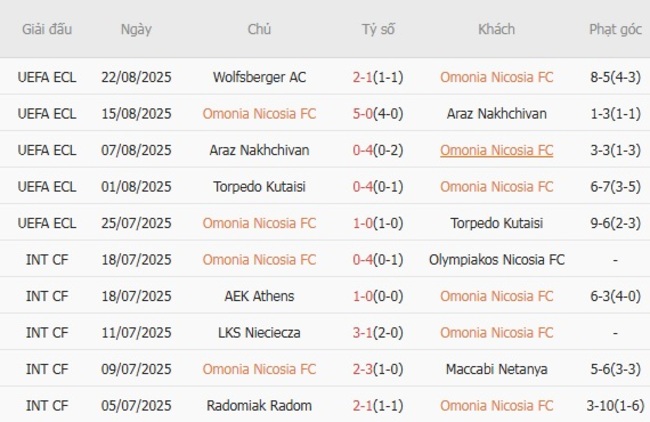Open Olympiakos Nicosia FC team page
The width and height of the screenshot is (650, 422).
pos(496,260)
